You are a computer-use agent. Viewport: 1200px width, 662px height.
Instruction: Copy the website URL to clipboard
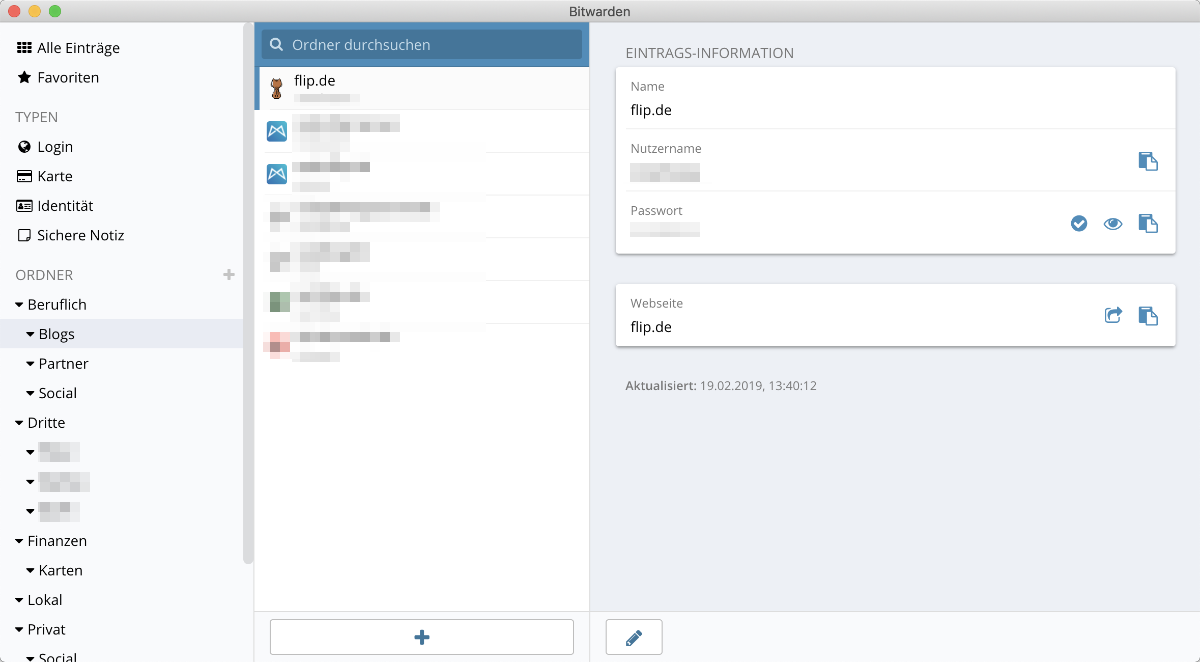(x=1148, y=316)
